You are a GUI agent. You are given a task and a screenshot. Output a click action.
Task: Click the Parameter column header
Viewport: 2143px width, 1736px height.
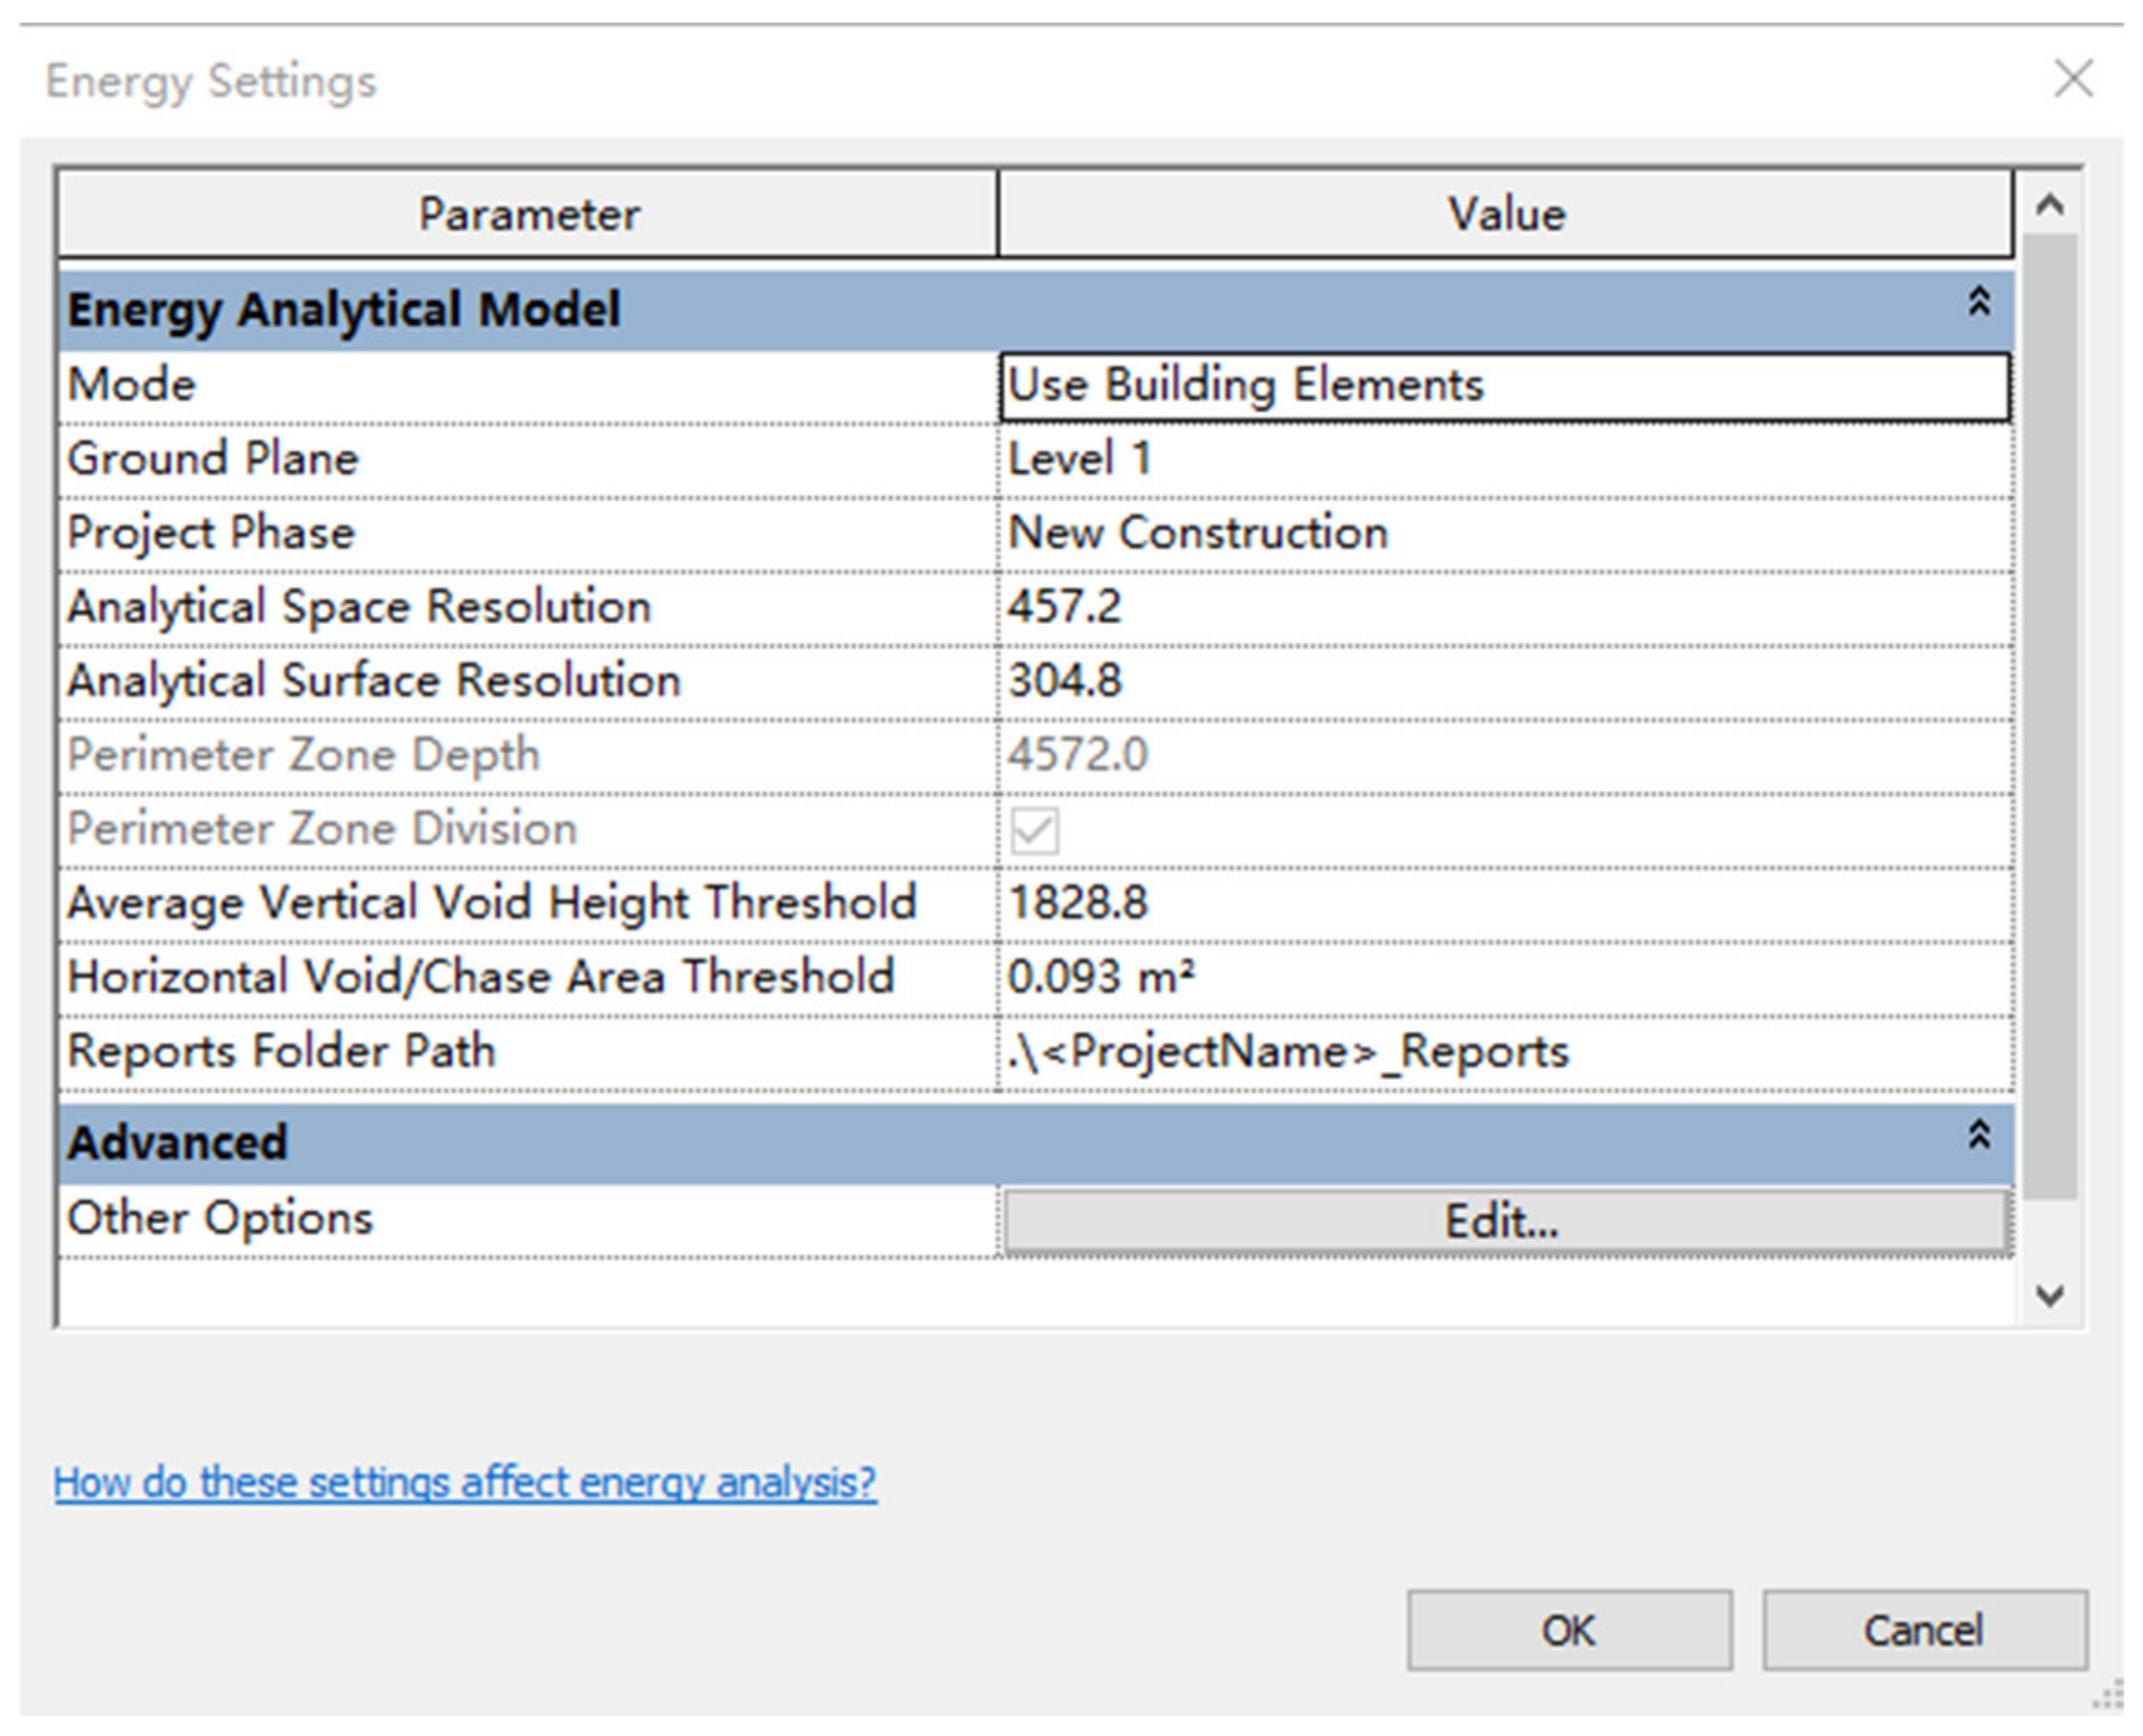[528, 214]
